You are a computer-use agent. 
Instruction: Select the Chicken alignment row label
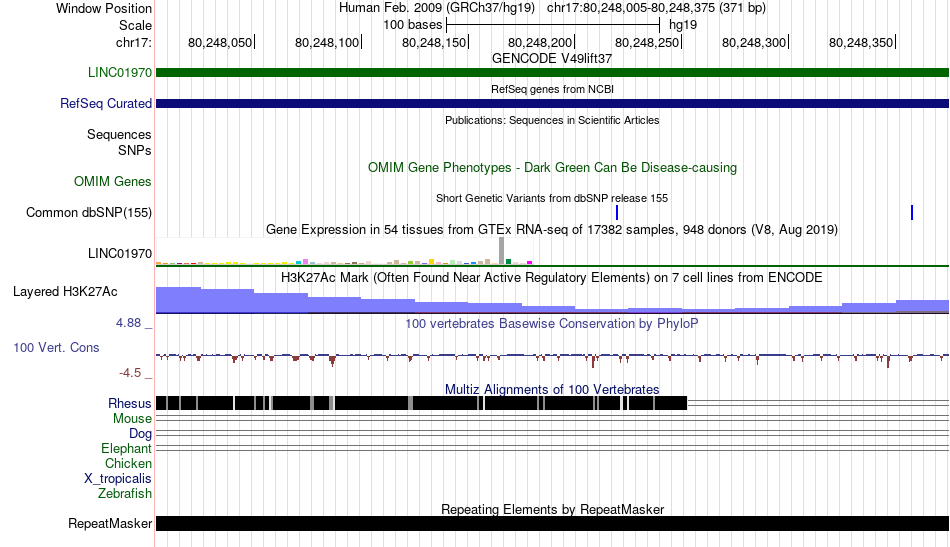(128, 463)
